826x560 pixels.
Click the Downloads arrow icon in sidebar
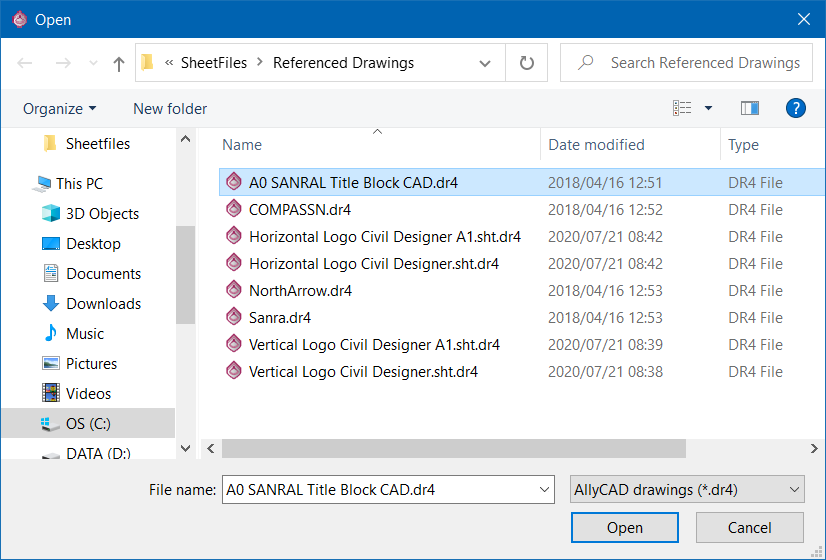point(51,304)
